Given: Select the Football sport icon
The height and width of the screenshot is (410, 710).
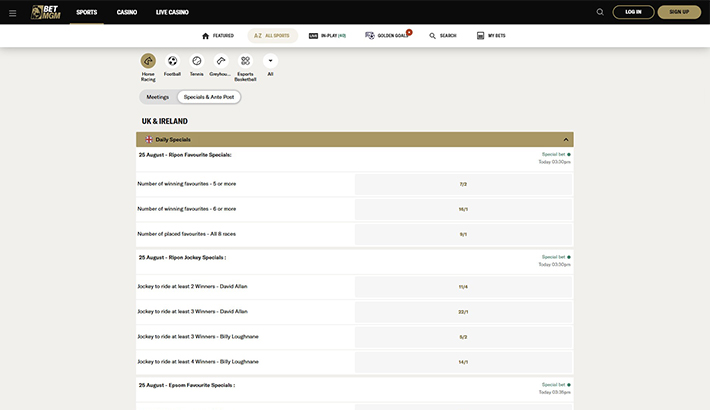Looking at the screenshot, I should [x=173, y=61].
